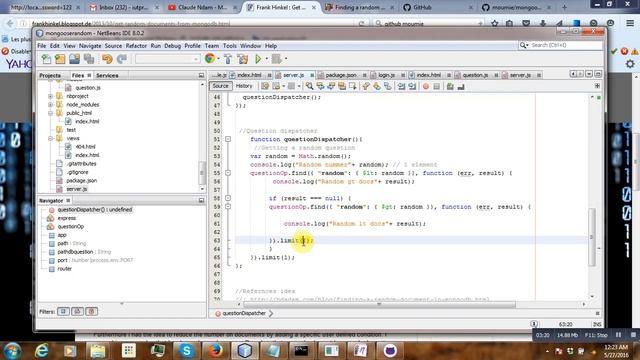
Task: Open the Refactor menu
Action: point(136,46)
